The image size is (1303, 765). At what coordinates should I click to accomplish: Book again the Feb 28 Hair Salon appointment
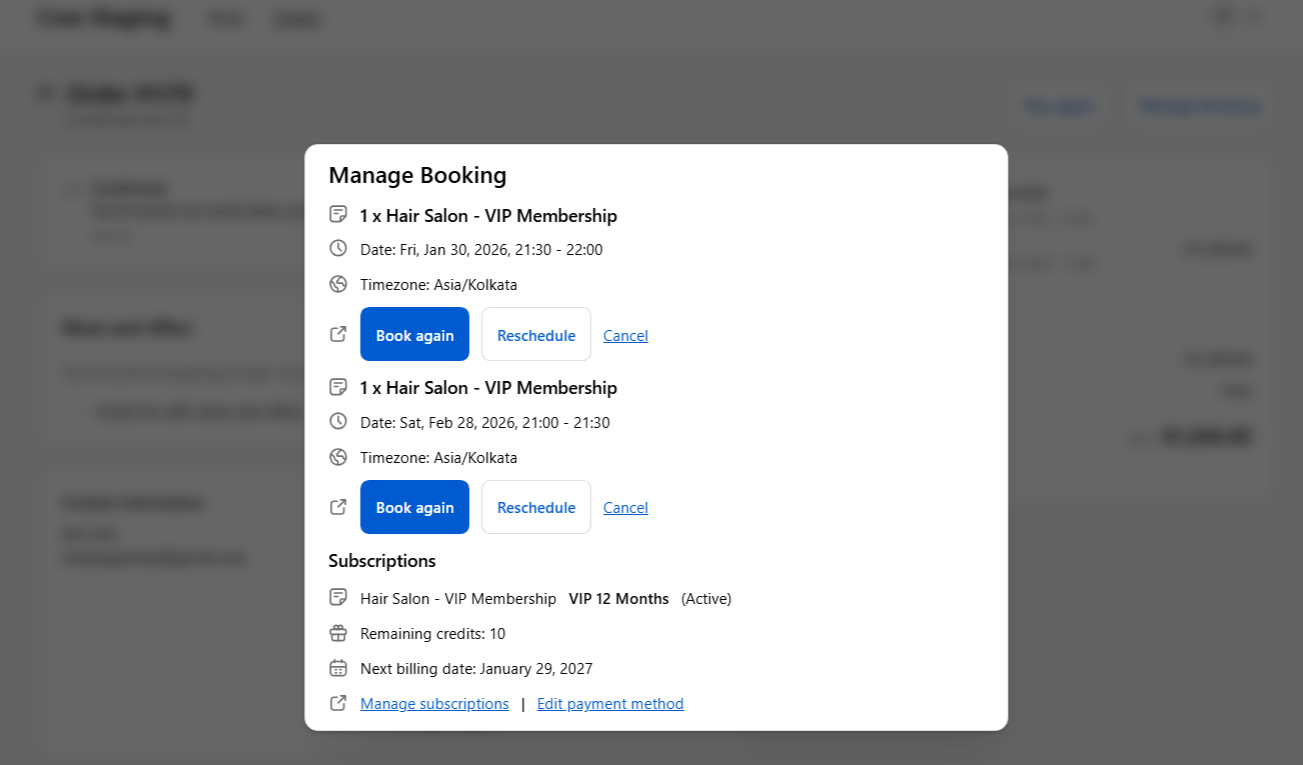point(414,507)
